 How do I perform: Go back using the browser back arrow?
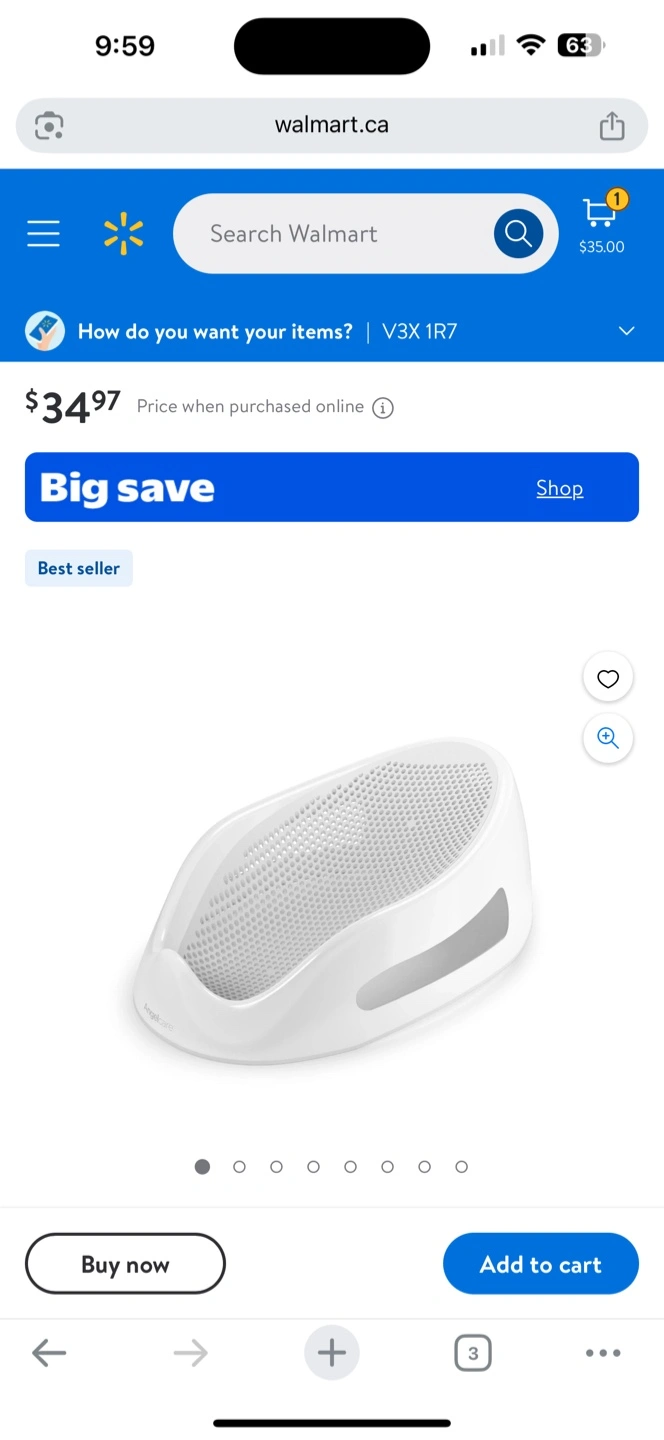(49, 1354)
